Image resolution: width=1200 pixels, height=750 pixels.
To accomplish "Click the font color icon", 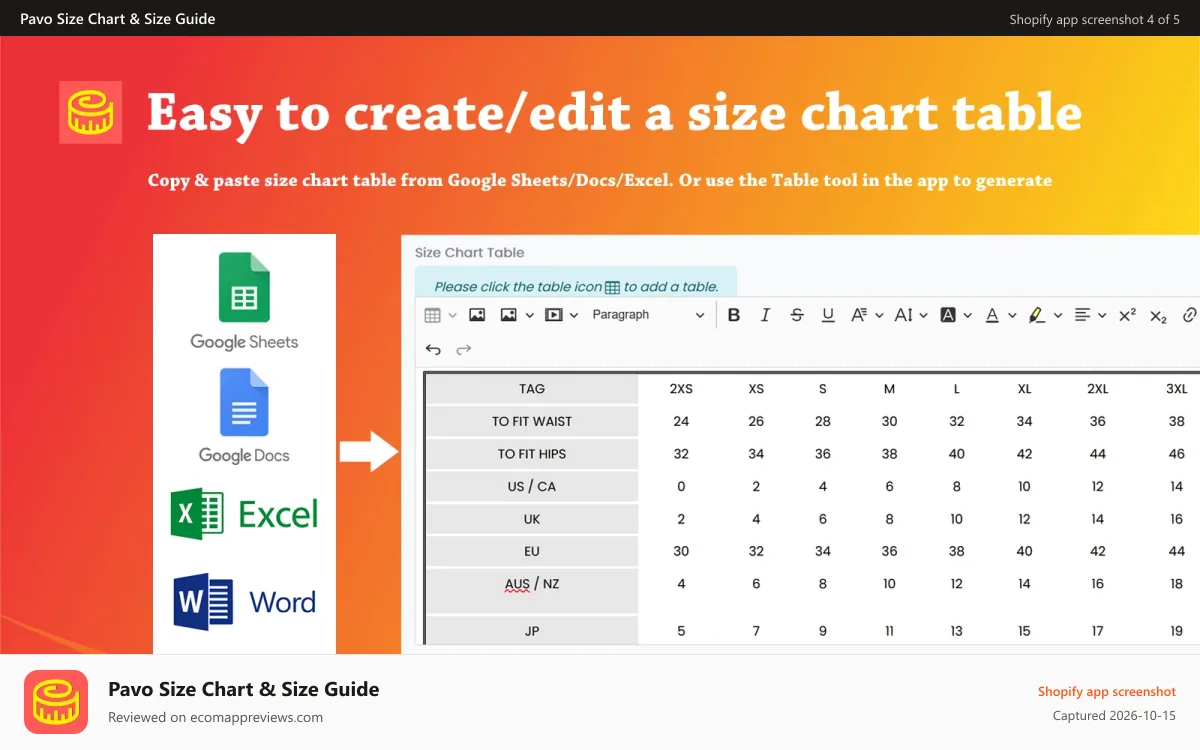I will [992, 315].
